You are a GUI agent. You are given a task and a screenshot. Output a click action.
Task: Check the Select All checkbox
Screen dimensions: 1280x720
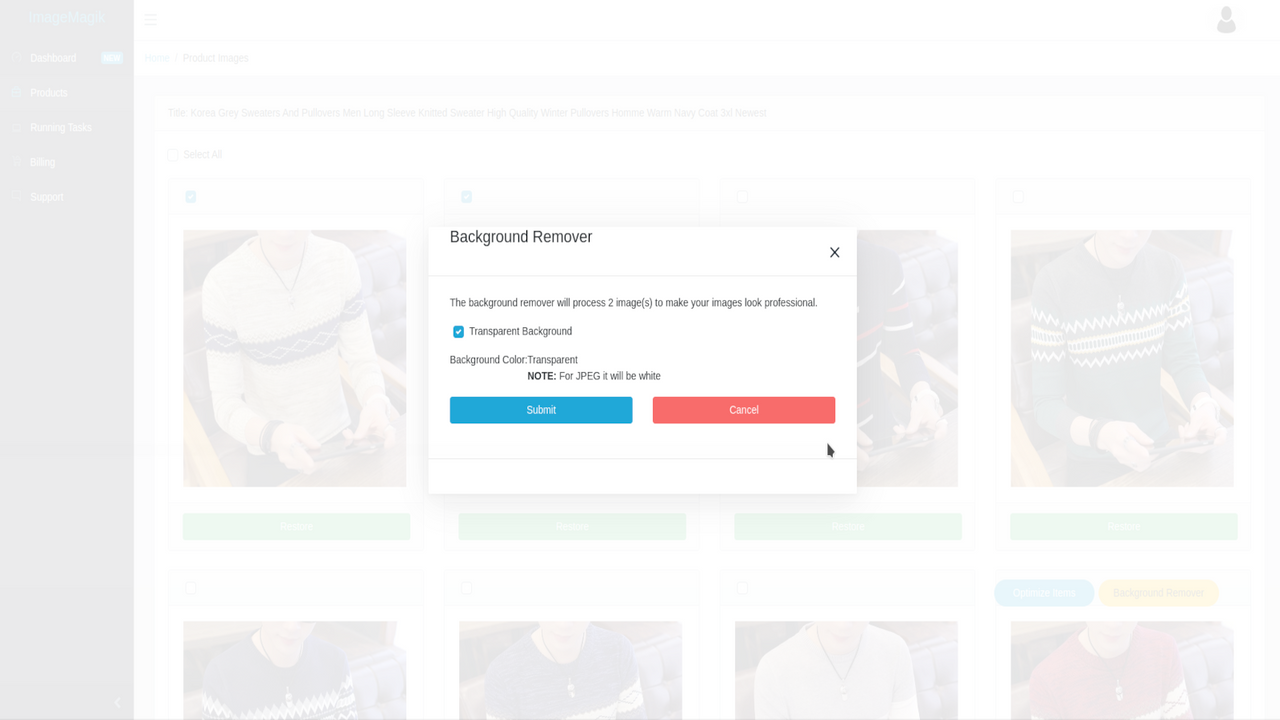pos(173,155)
